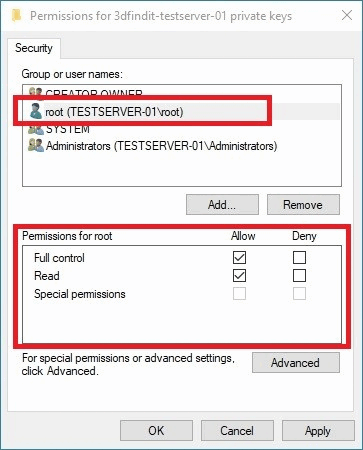Screen dimensions: 363x450
Task: Switch to the Security tab
Action: [x=34, y=48]
